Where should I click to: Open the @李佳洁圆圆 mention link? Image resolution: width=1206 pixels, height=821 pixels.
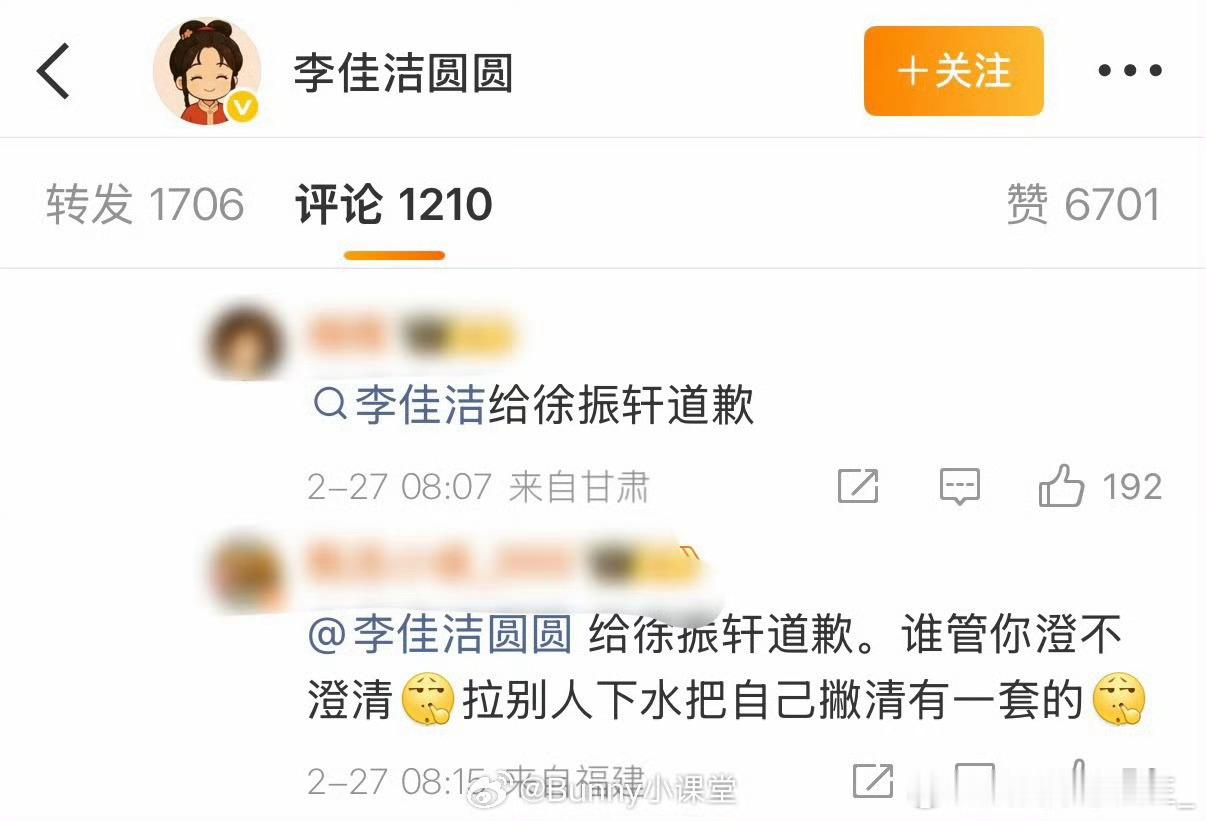pos(440,635)
